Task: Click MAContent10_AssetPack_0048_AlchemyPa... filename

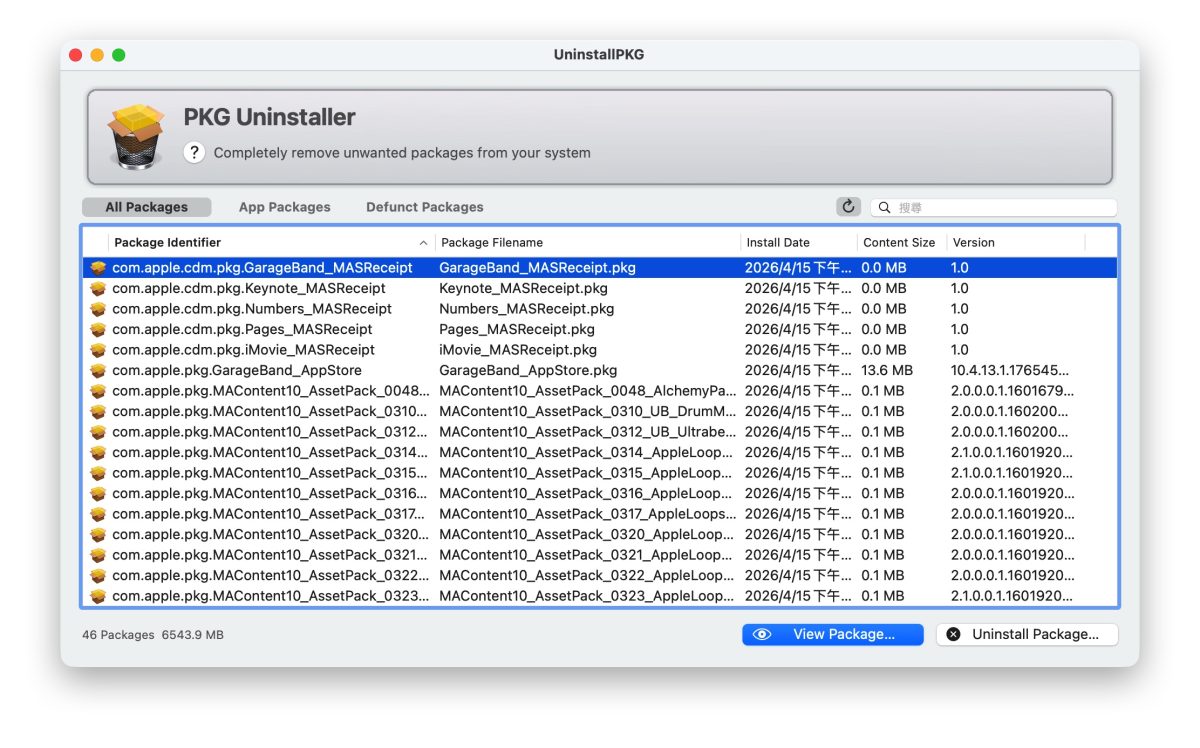Action: pyautogui.click(x=588, y=391)
